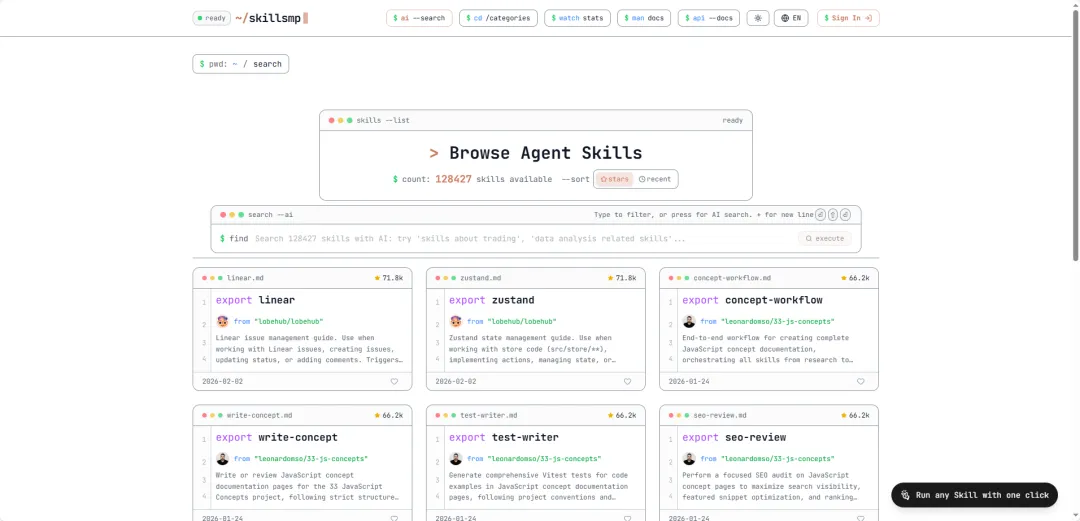1080x521 pixels.
Task: Open the export linear skill title
Action: click(256, 300)
